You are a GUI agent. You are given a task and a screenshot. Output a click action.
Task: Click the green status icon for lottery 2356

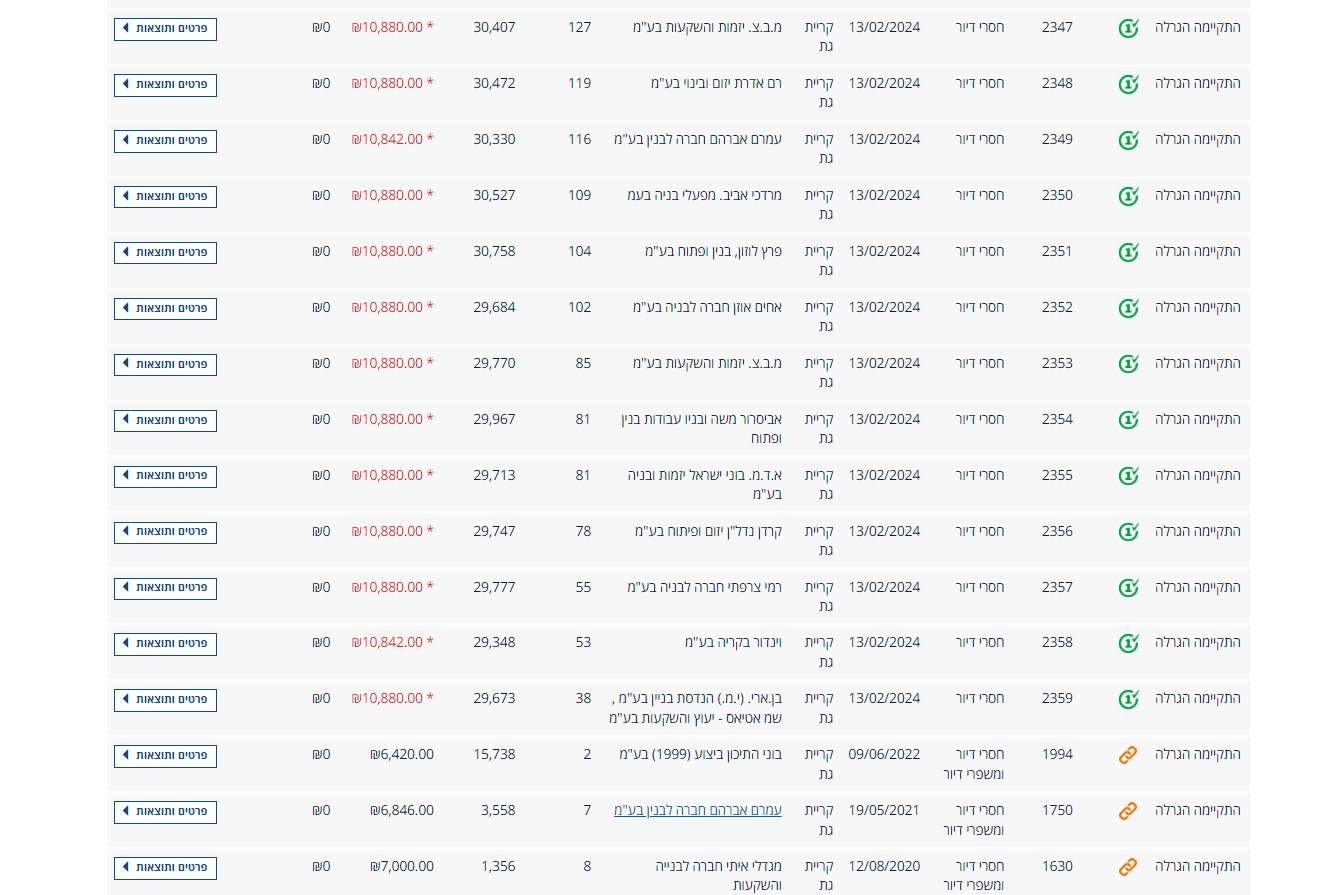click(x=1128, y=532)
